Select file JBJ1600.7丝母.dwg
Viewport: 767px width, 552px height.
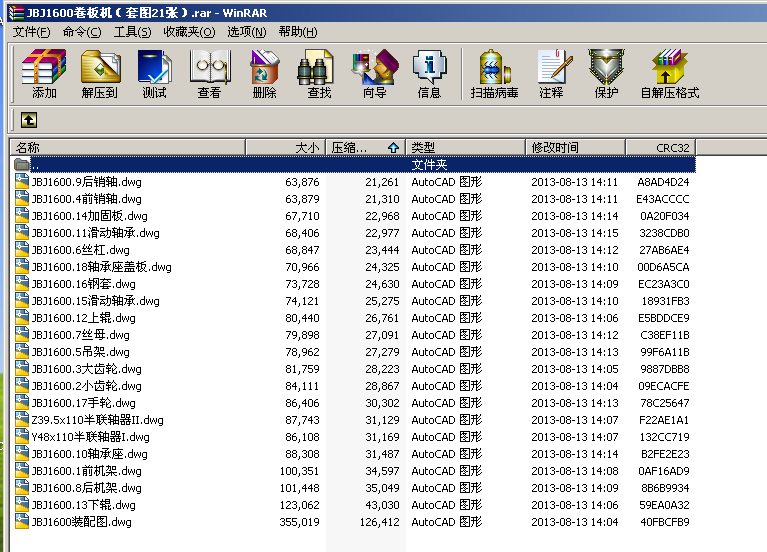(x=81, y=335)
